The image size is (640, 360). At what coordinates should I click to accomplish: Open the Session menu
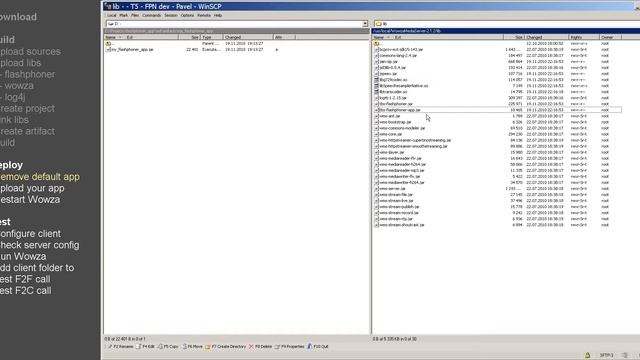(171, 16)
